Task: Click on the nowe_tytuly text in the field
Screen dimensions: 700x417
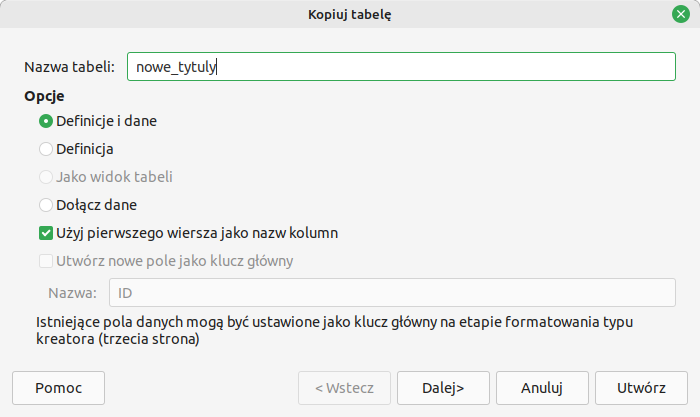Action: click(176, 67)
